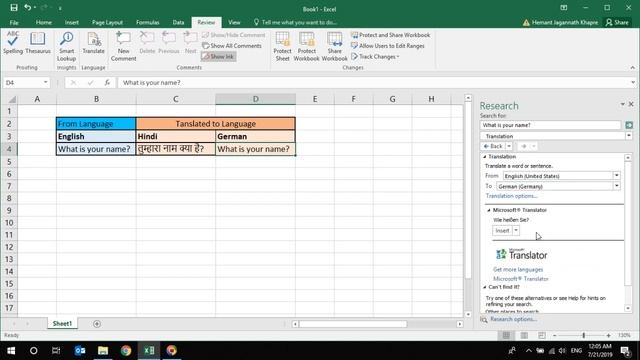Toggle Show/Hide Comment
The width and height of the screenshot is (640, 360).
point(233,35)
